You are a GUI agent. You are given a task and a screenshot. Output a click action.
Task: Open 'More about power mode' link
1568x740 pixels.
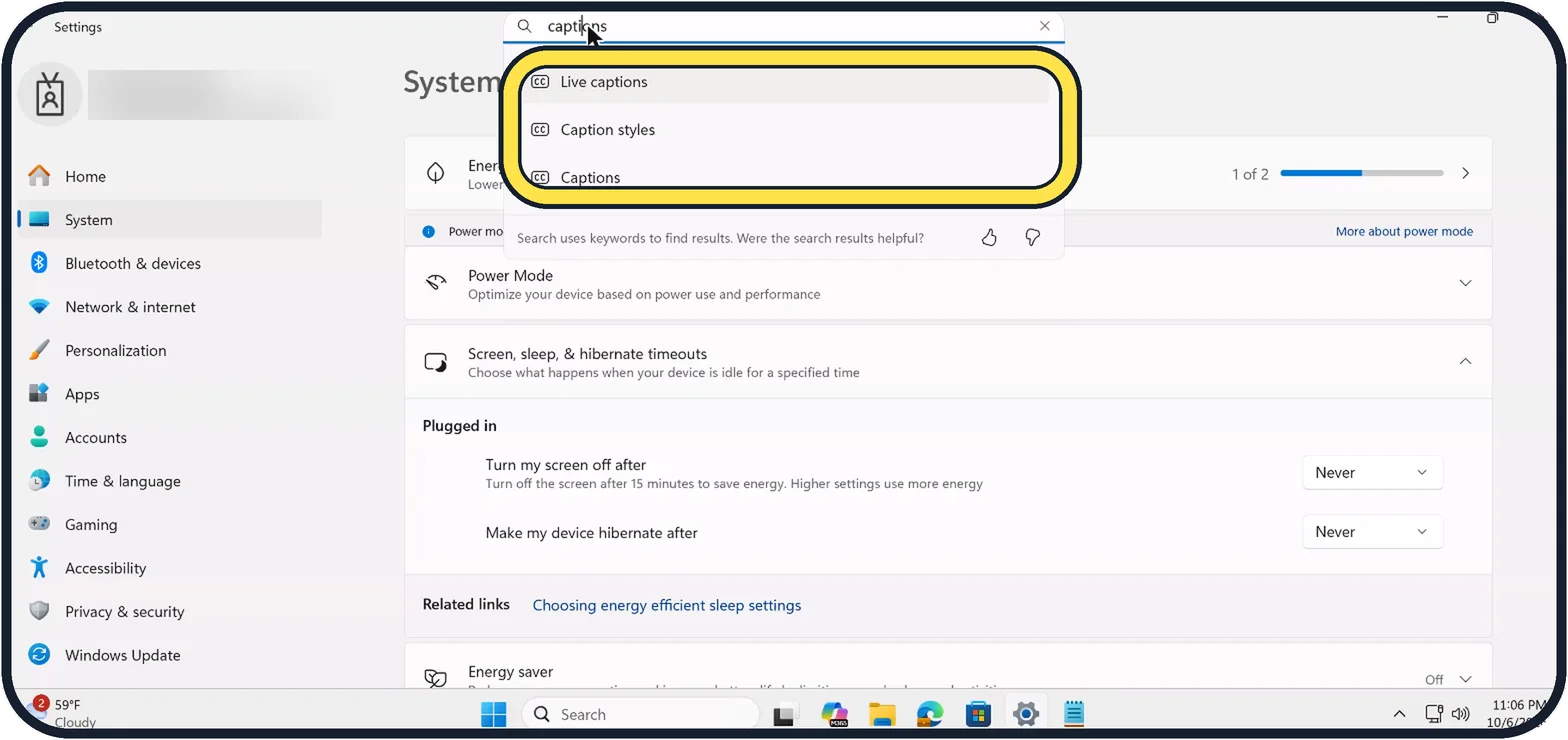pyautogui.click(x=1404, y=231)
